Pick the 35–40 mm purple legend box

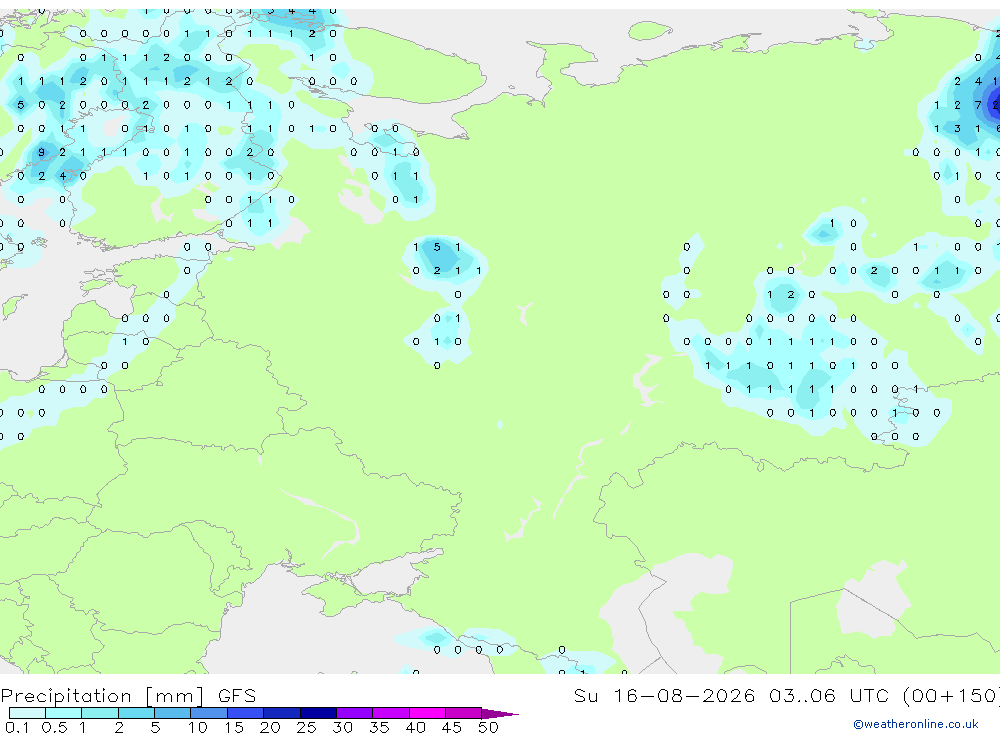(391, 713)
